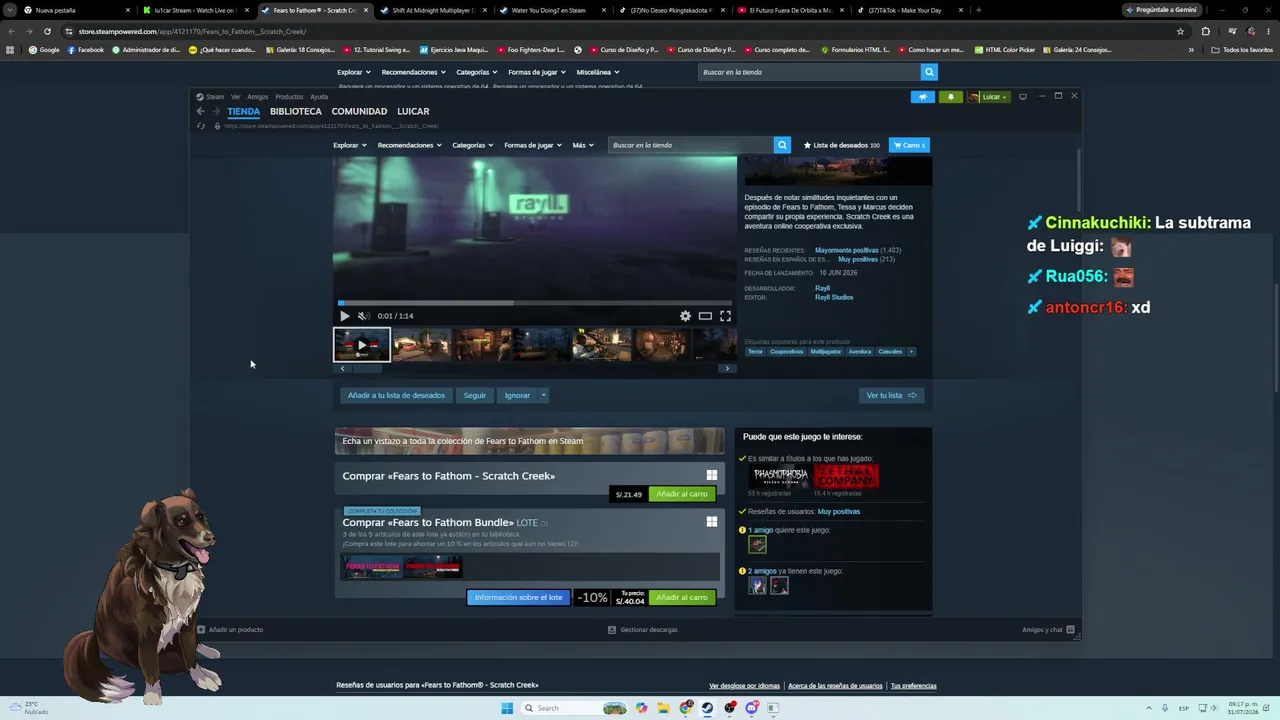The width and height of the screenshot is (1280, 720).
Task: Add a tag with the plus button
Action: [911, 352]
